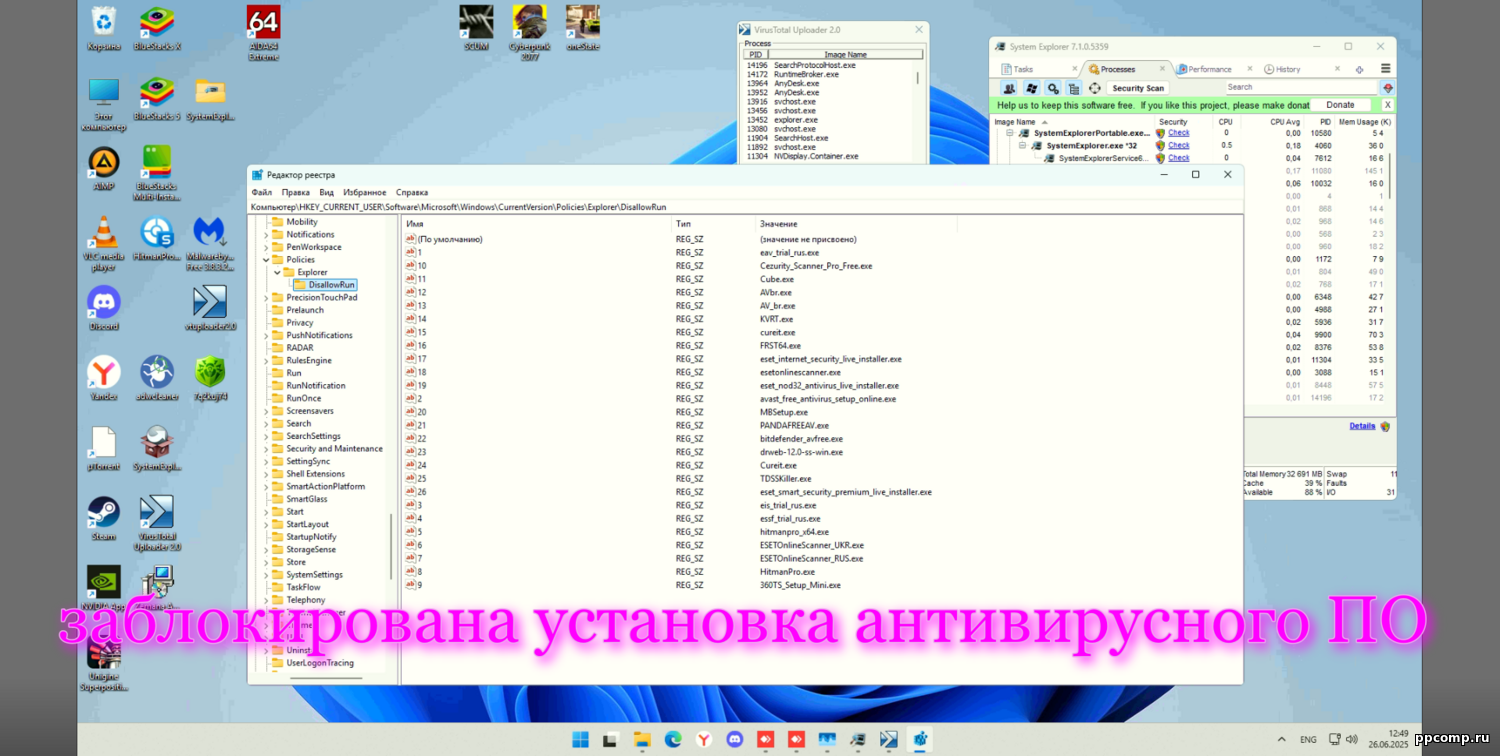Screen dimensions: 1500x756
Task: Click the Donate button
Action: [x=1340, y=105]
